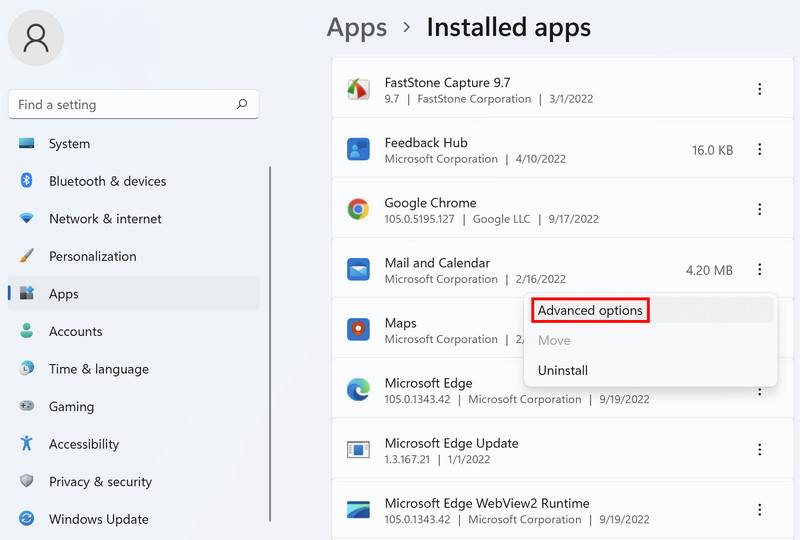Go to System settings
The width and height of the screenshot is (800, 540).
(x=134, y=143)
